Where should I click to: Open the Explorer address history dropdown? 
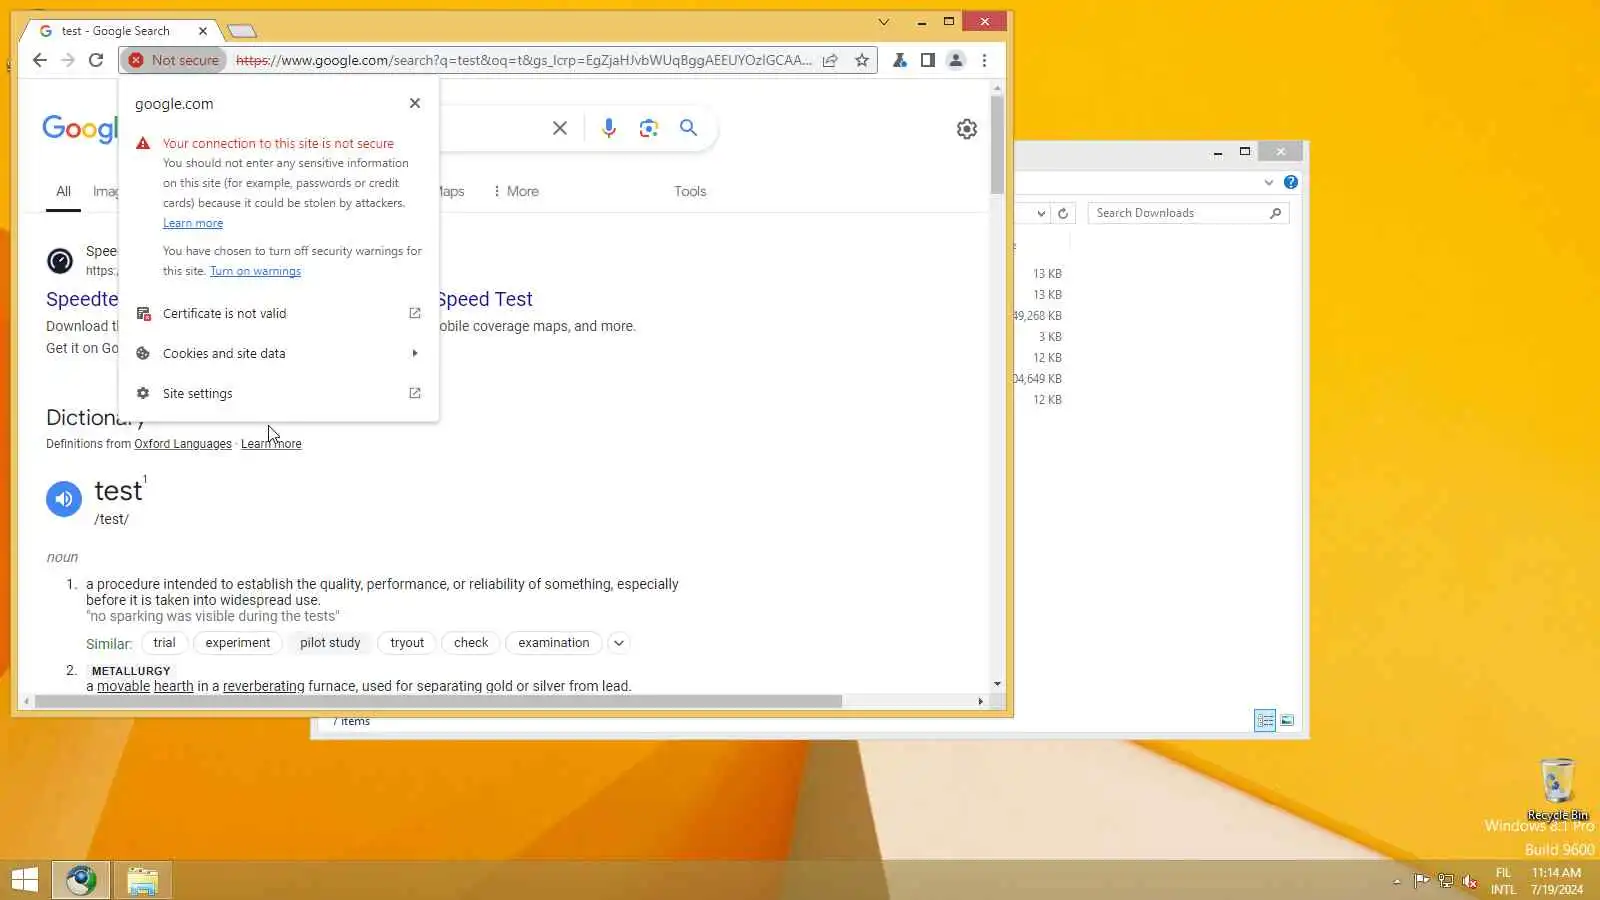pyautogui.click(x=1041, y=213)
